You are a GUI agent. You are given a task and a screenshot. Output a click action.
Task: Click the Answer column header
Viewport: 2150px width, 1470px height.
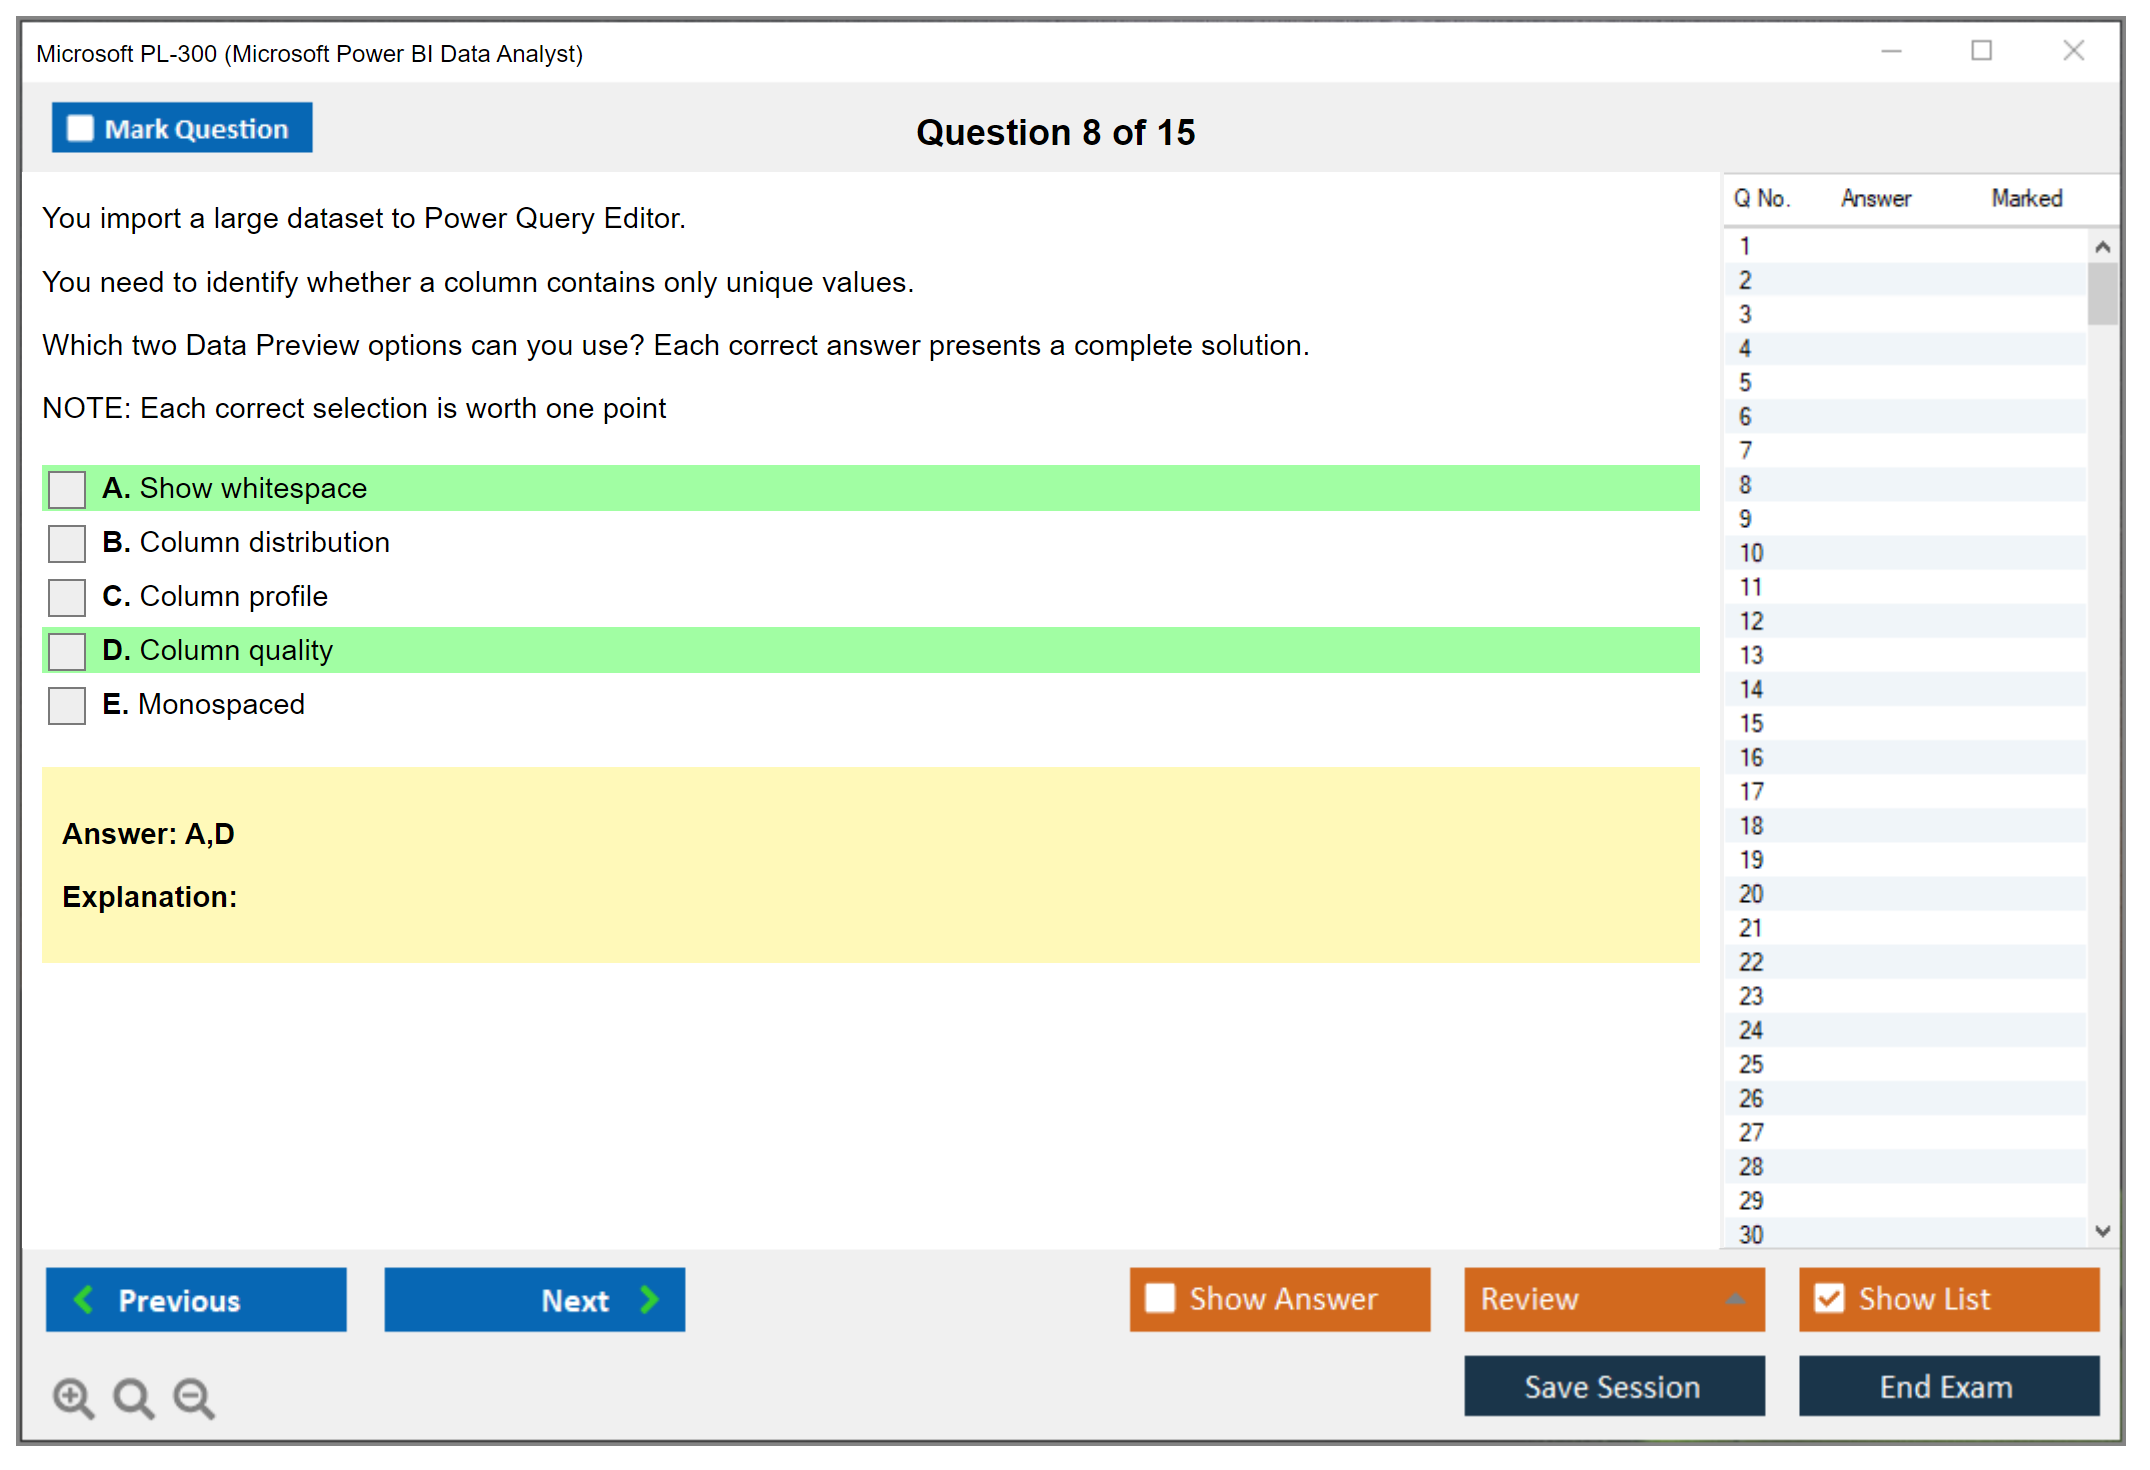tap(1875, 198)
